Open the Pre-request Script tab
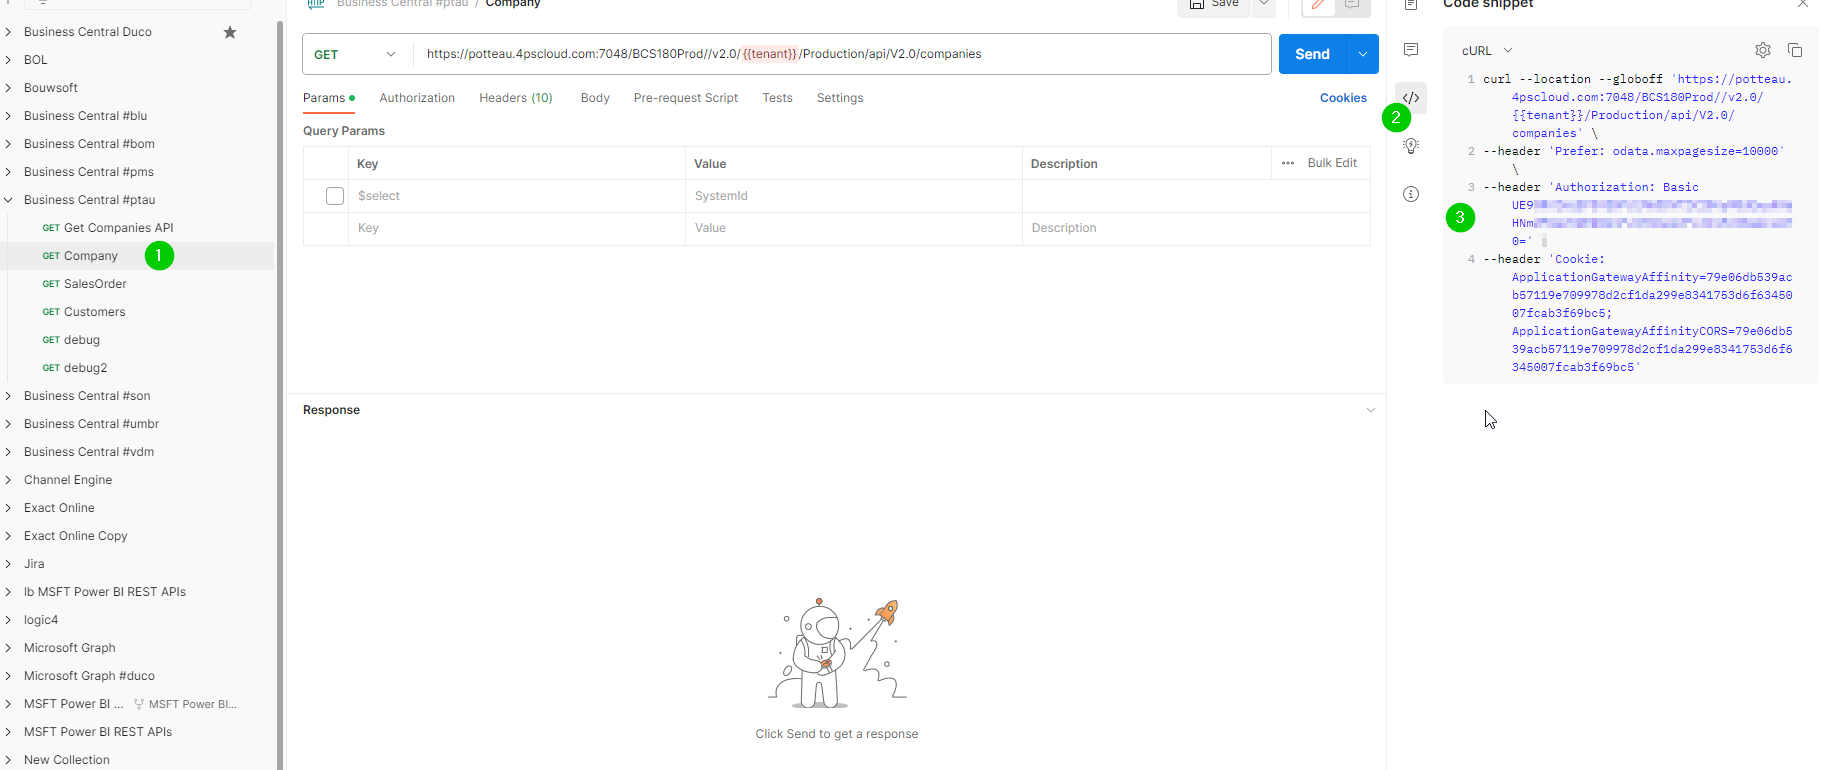The image size is (1821, 770). click(x=686, y=98)
